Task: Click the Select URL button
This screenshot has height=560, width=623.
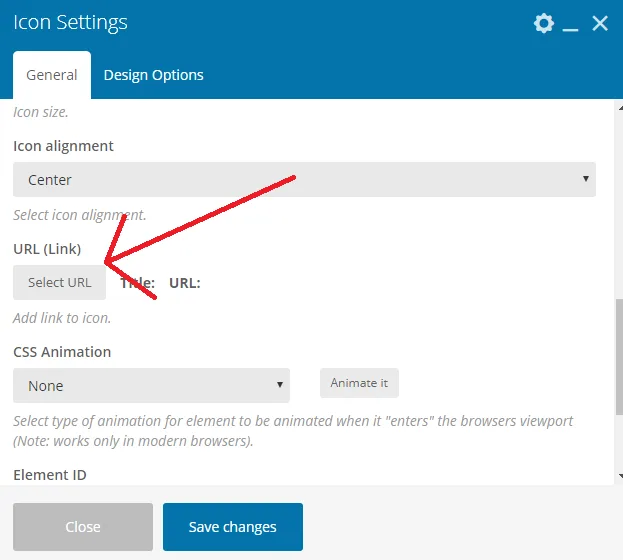Action: (60, 282)
